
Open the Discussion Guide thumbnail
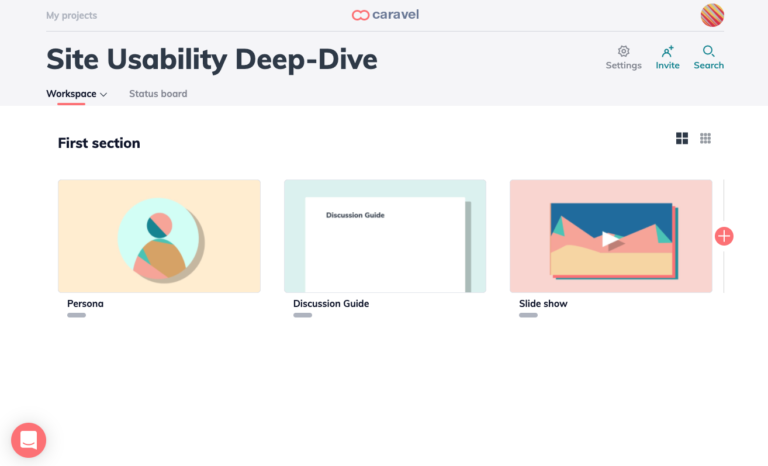[385, 236]
